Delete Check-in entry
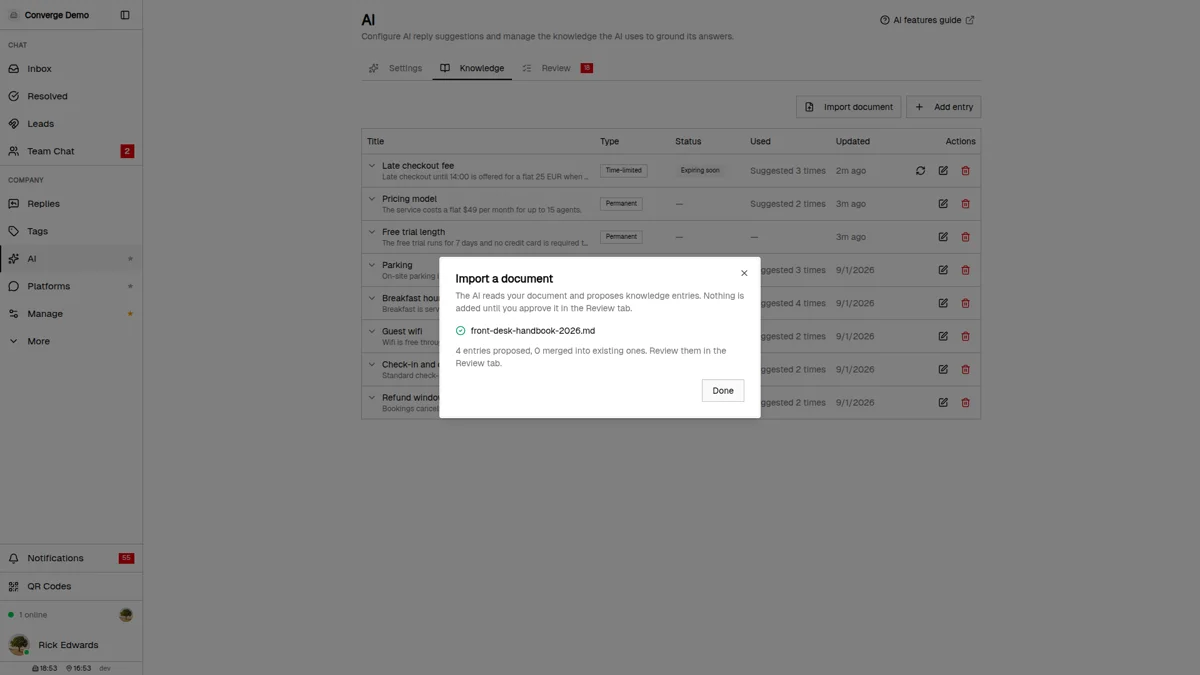This screenshot has height=675, width=1200. point(965,369)
